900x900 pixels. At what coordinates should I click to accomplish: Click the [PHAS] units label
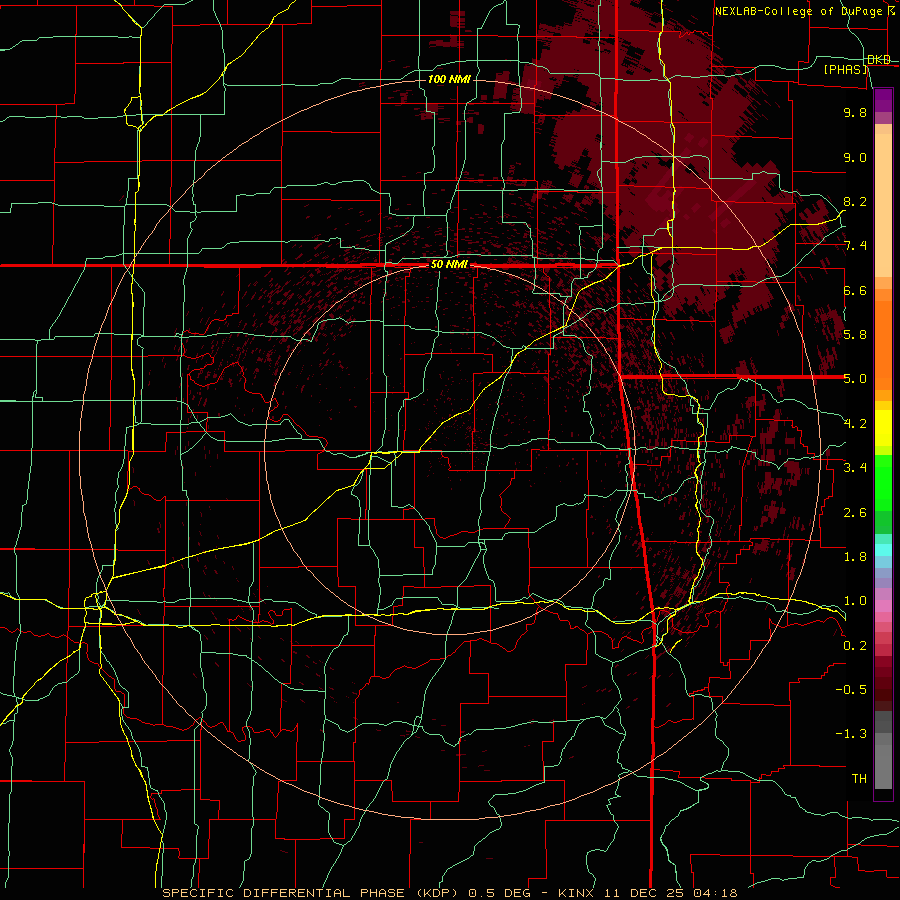click(x=845, y=70)
